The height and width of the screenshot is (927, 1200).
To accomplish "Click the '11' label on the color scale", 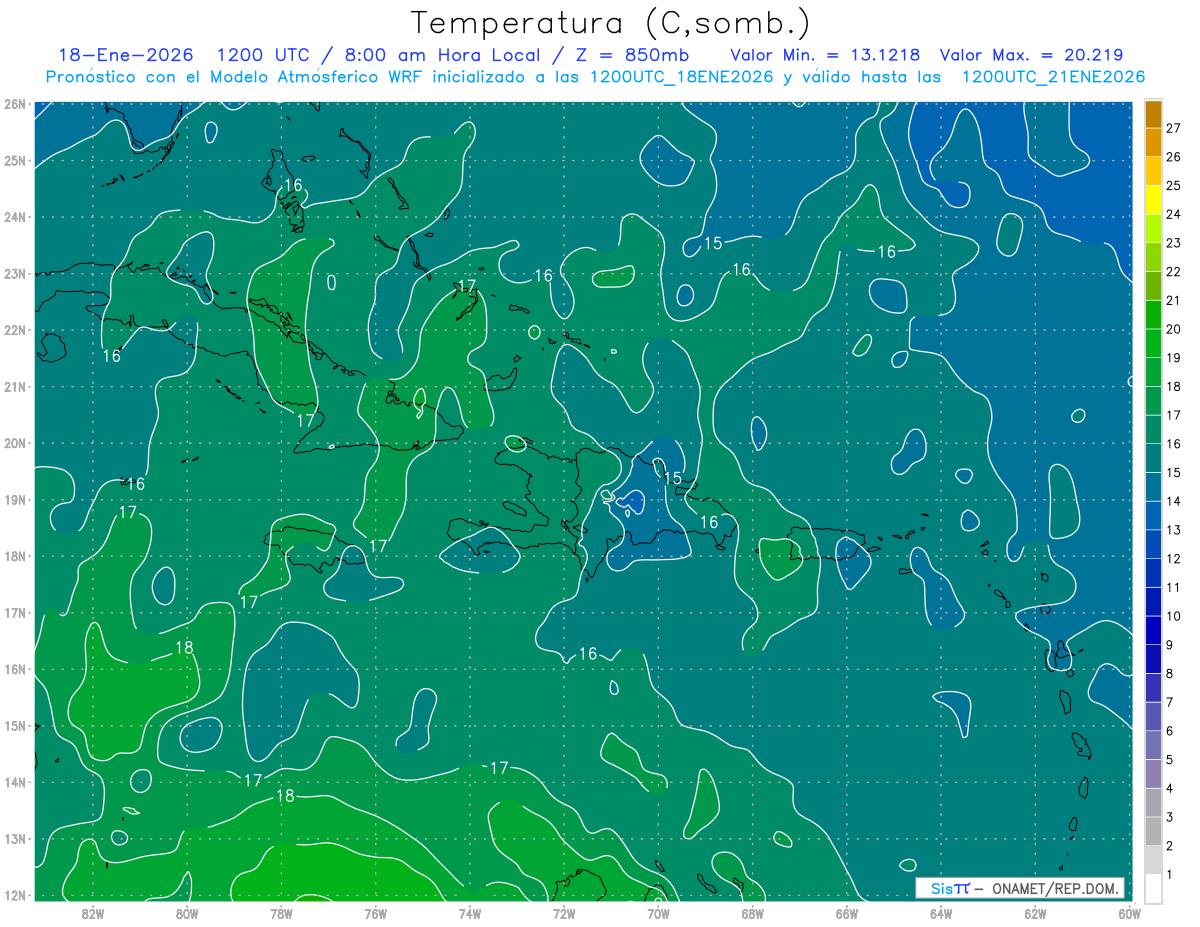I will pos(1174,587).
